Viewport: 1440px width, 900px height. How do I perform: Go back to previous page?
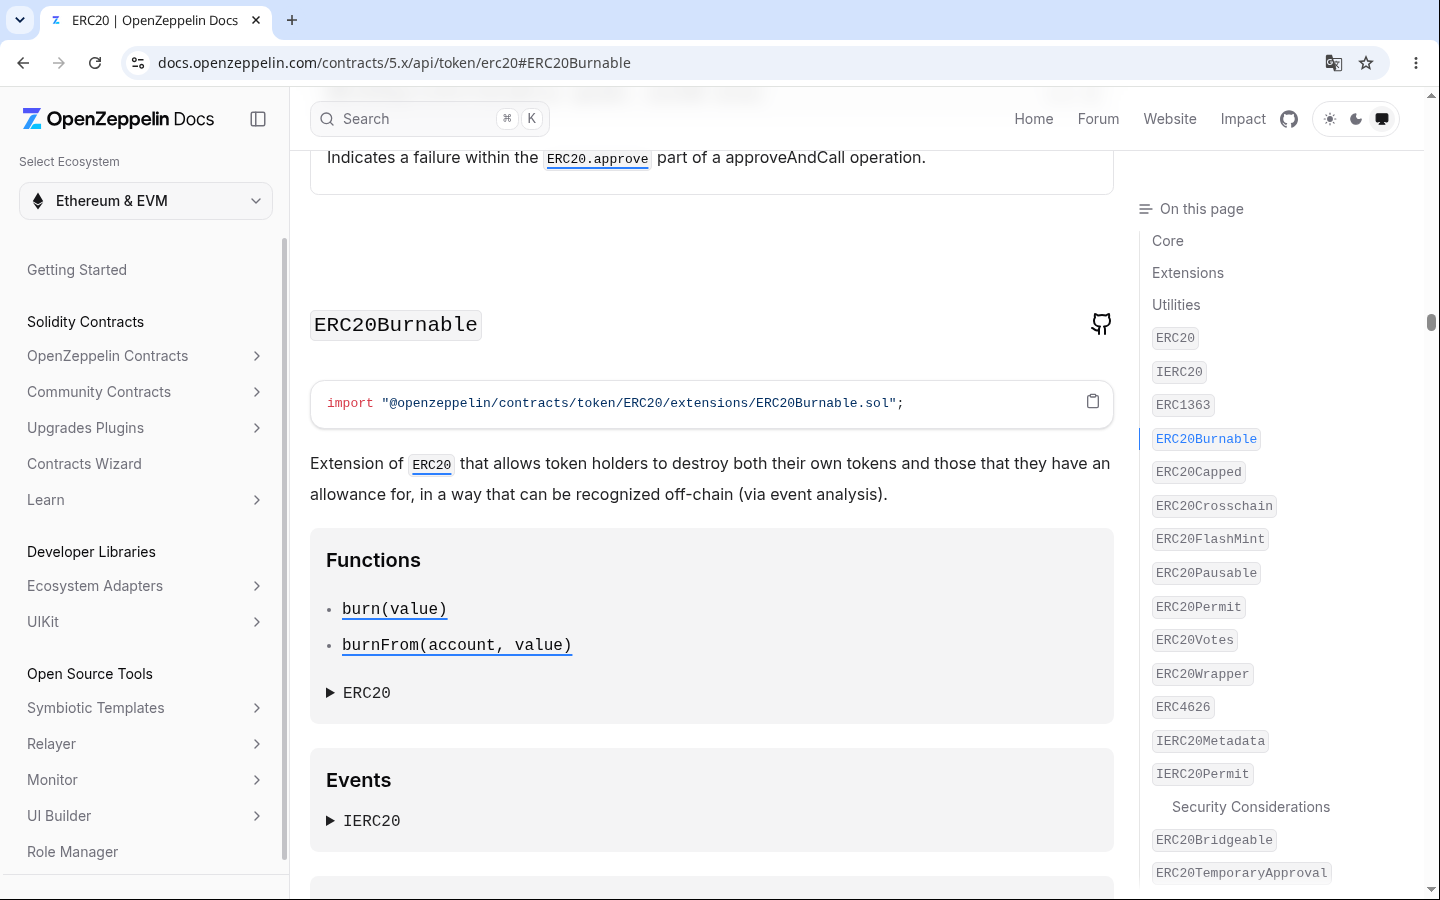point(23,63)
